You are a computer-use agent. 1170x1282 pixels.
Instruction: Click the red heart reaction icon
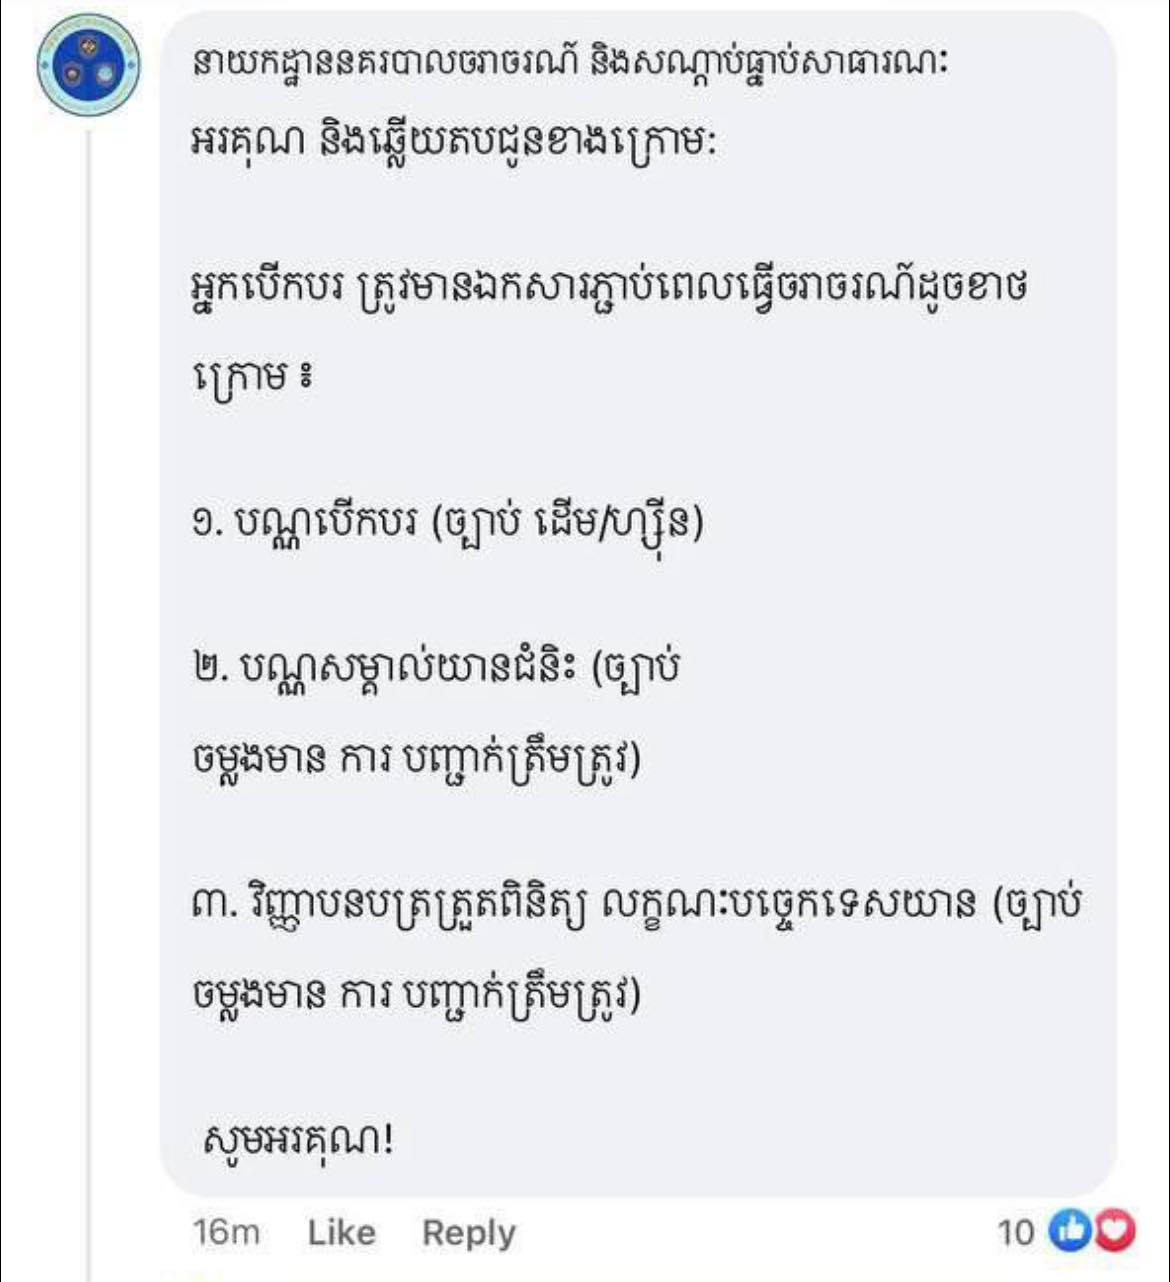click(1114, 1231)
